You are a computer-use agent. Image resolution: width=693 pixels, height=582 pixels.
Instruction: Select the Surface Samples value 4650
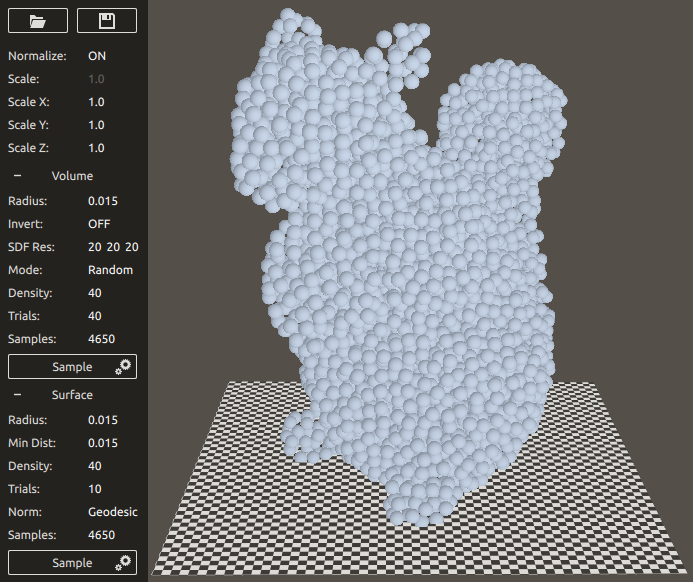pyautogui.click(x=101, y=535)
